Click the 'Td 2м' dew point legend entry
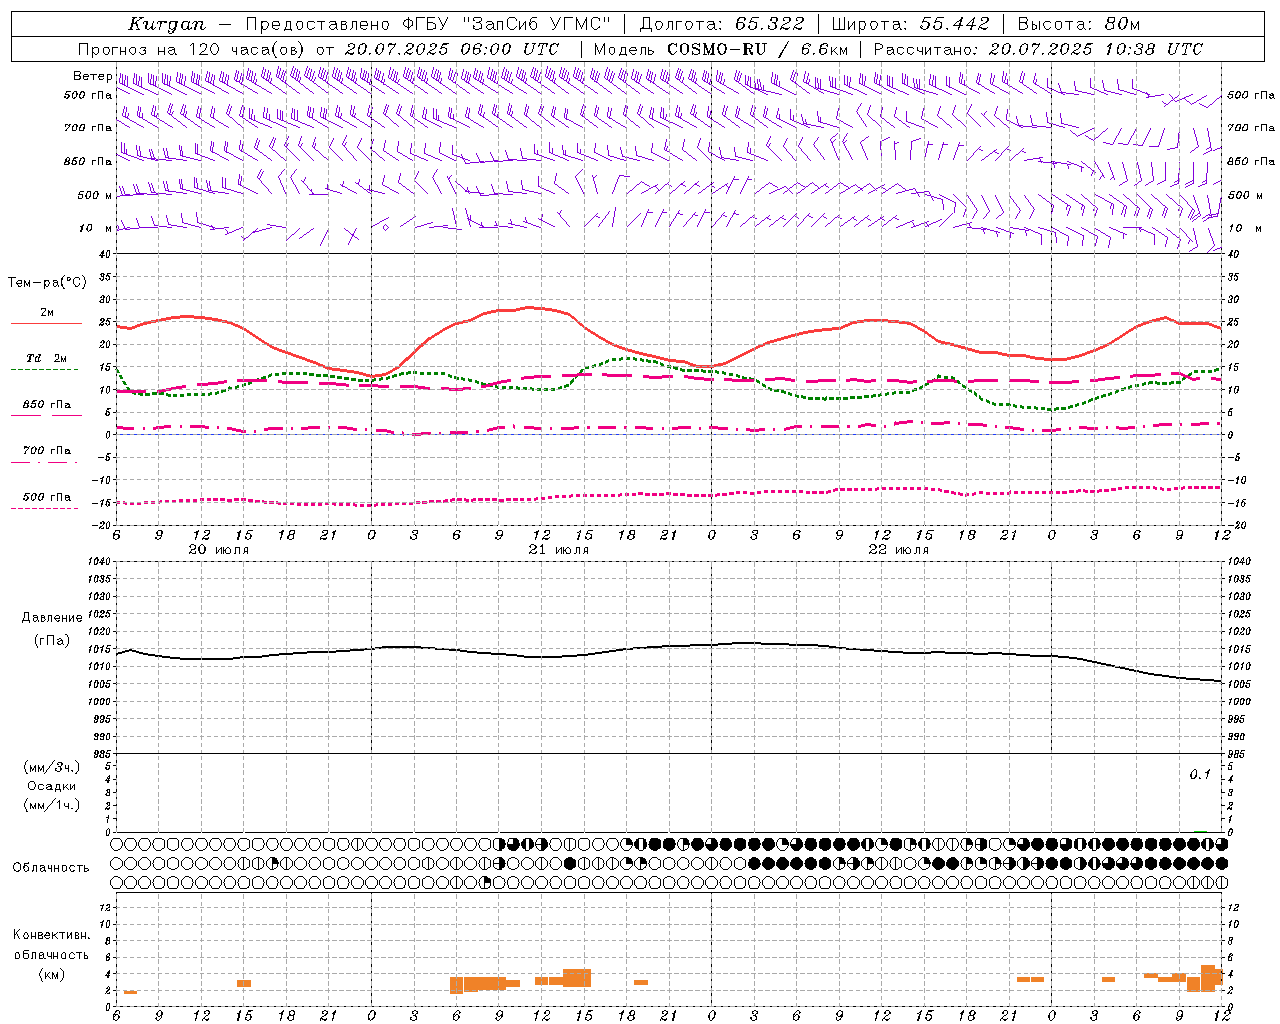Viewport: 1280px width, 1024px height. point(47,358)
